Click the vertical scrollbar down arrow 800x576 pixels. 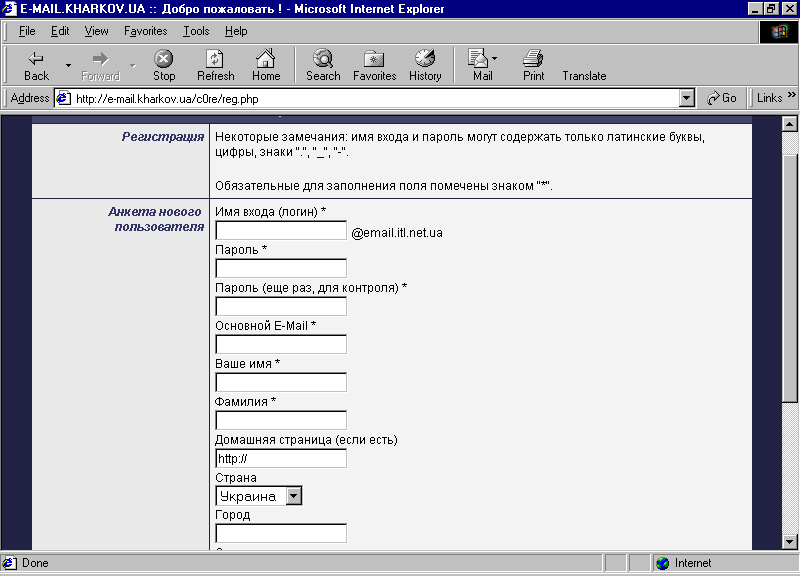(x=790, y=542)
